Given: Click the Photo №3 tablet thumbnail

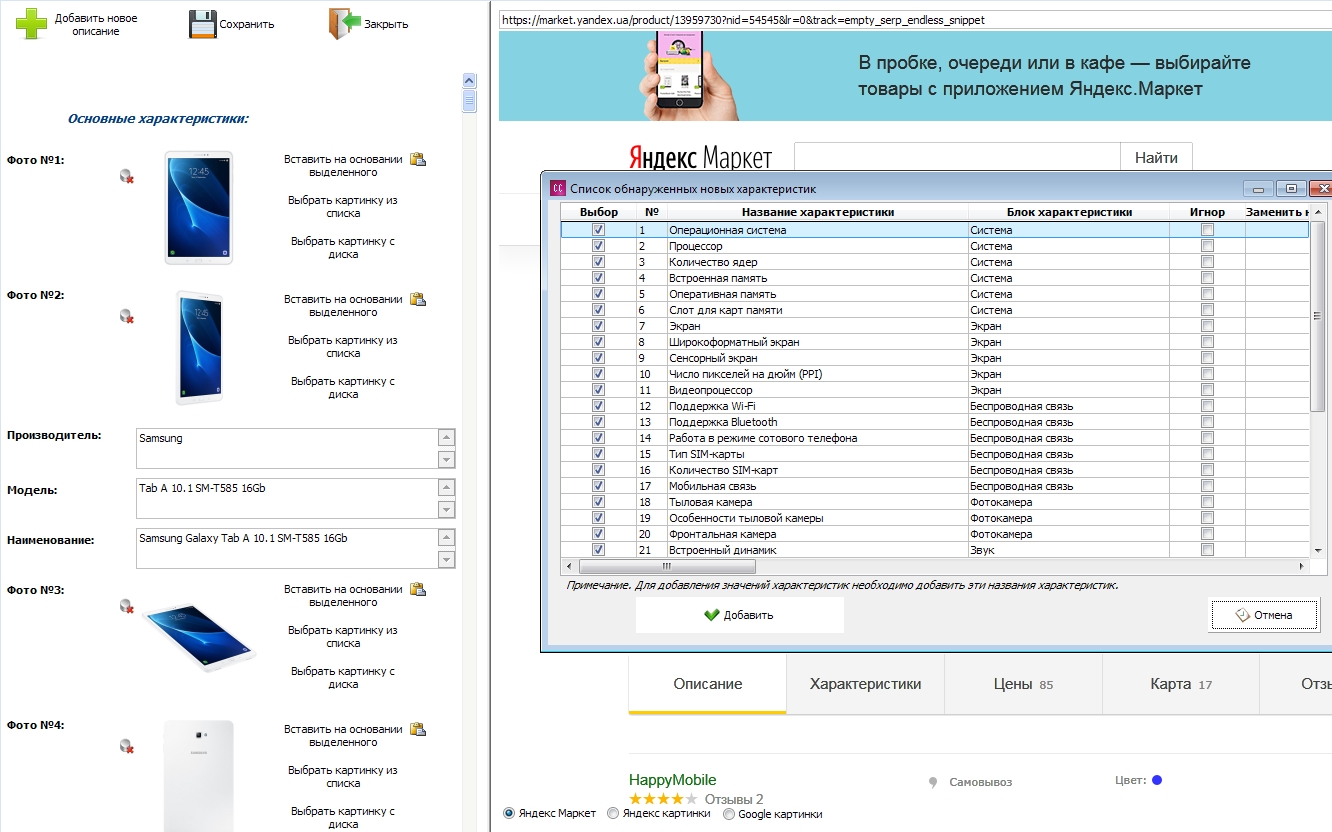Looking at the screenshot, I should coord(199,638).
